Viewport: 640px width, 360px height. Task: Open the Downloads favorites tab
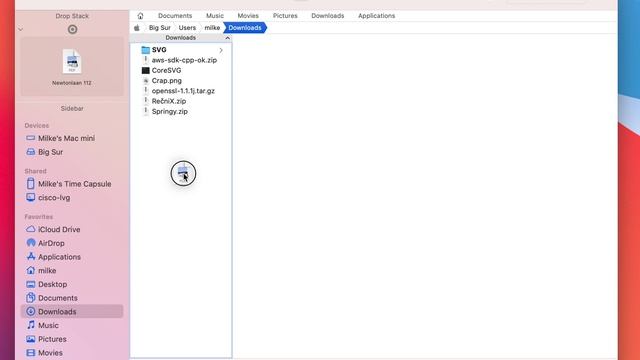click(x=327, y=16)
